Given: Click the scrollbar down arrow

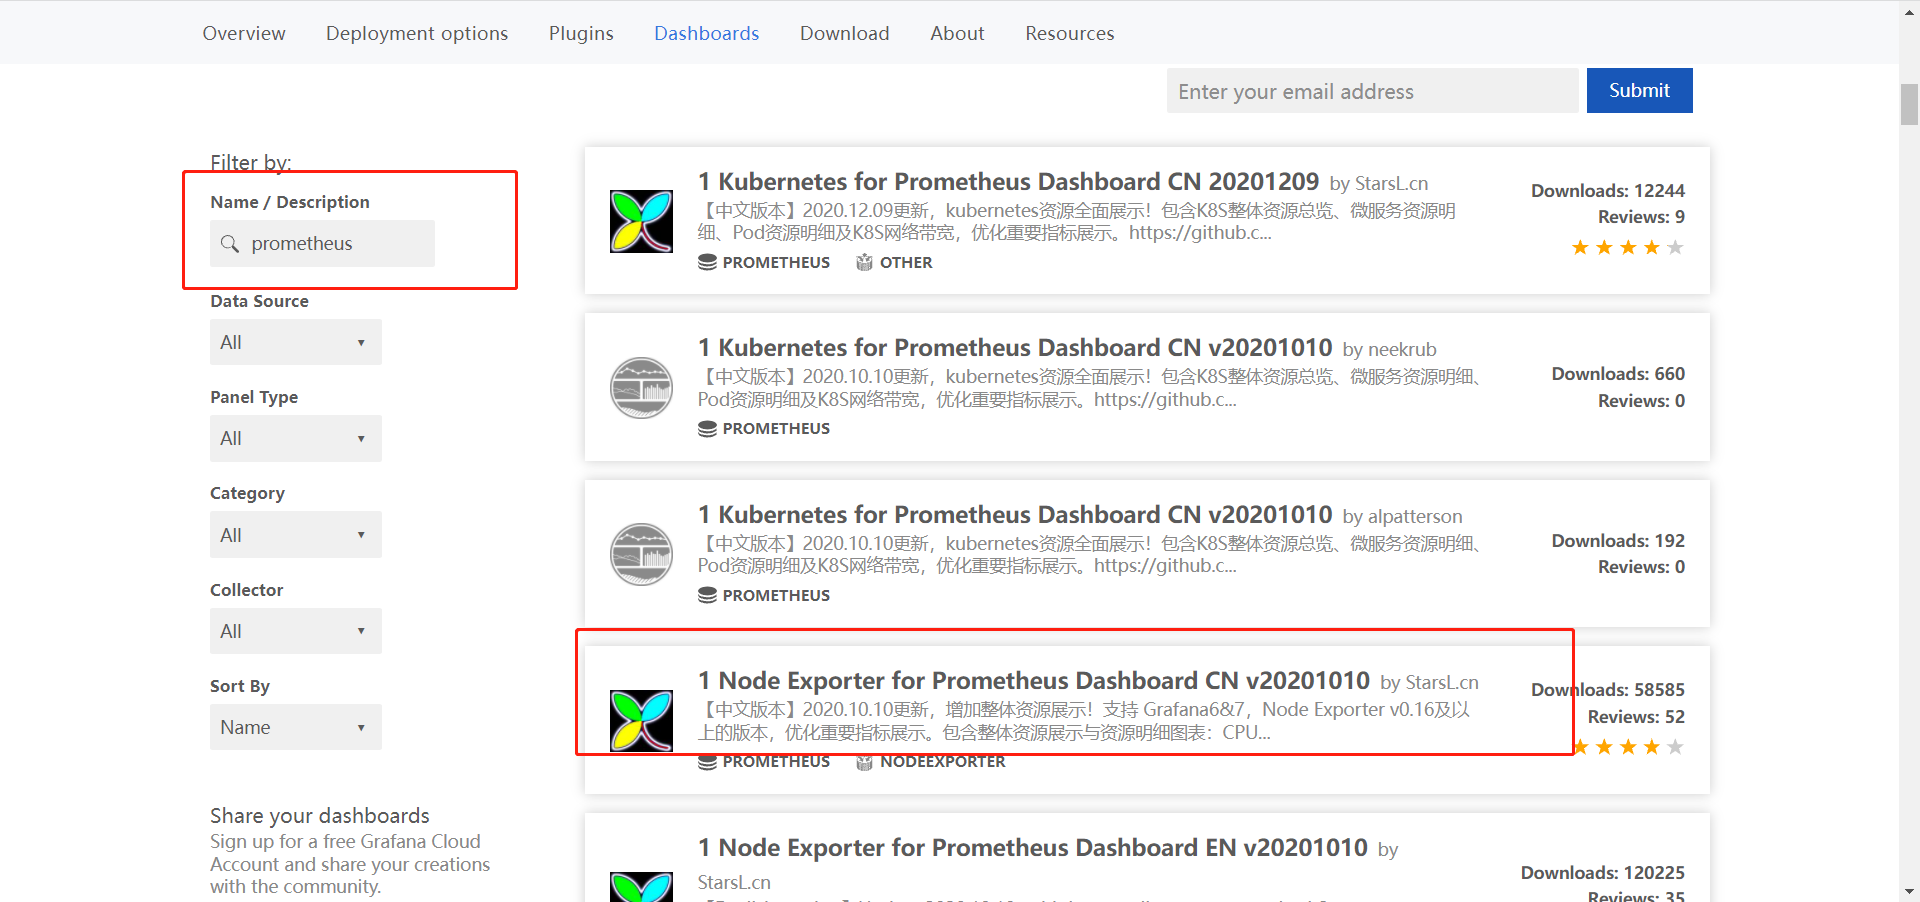Looking at the screenshot, I should pyautogui.click(x=1909, y=891).
